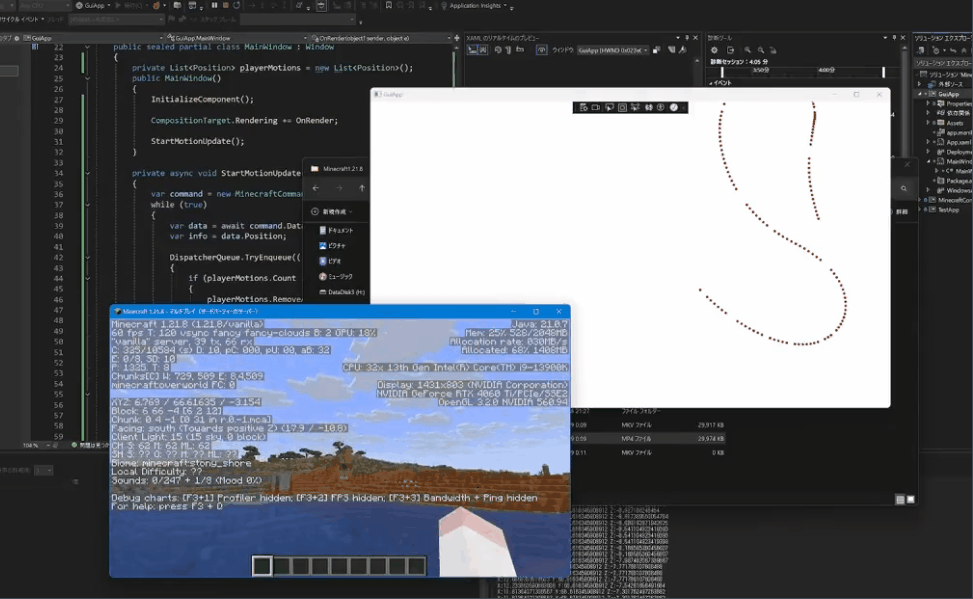The width and height of the screenshot is (973, 599).
Task: Select ライフサイクル イベント dropdown in debug toolbar
Action: click(x=22, y=20)
